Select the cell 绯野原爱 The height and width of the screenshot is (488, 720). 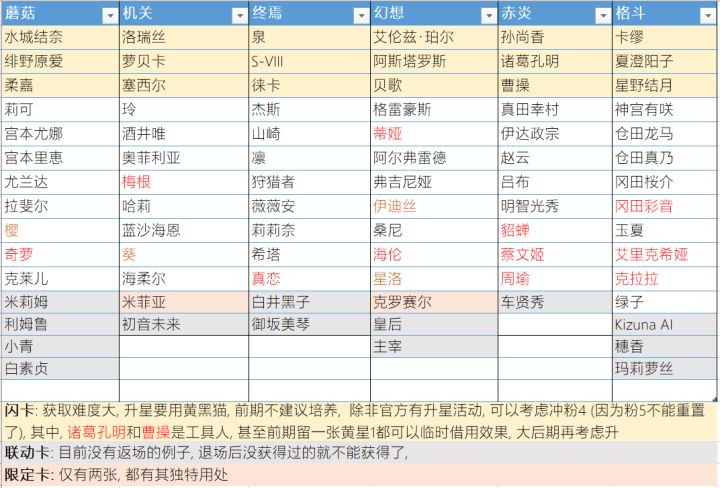click(x=60, y=62)
